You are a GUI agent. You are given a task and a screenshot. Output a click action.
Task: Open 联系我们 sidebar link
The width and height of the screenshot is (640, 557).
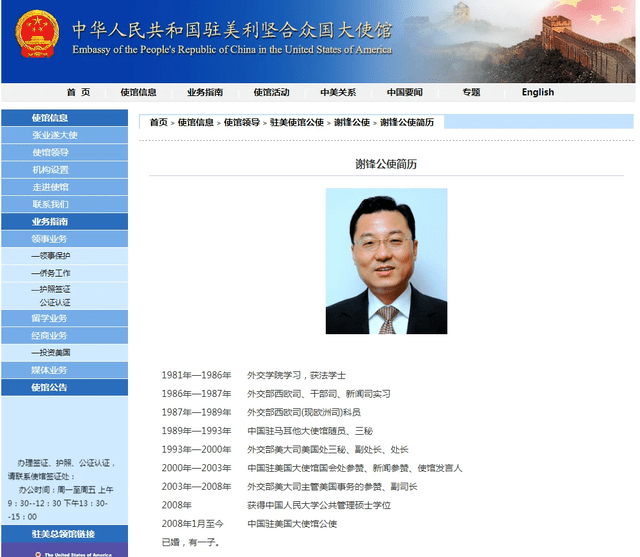click(64, 204)
